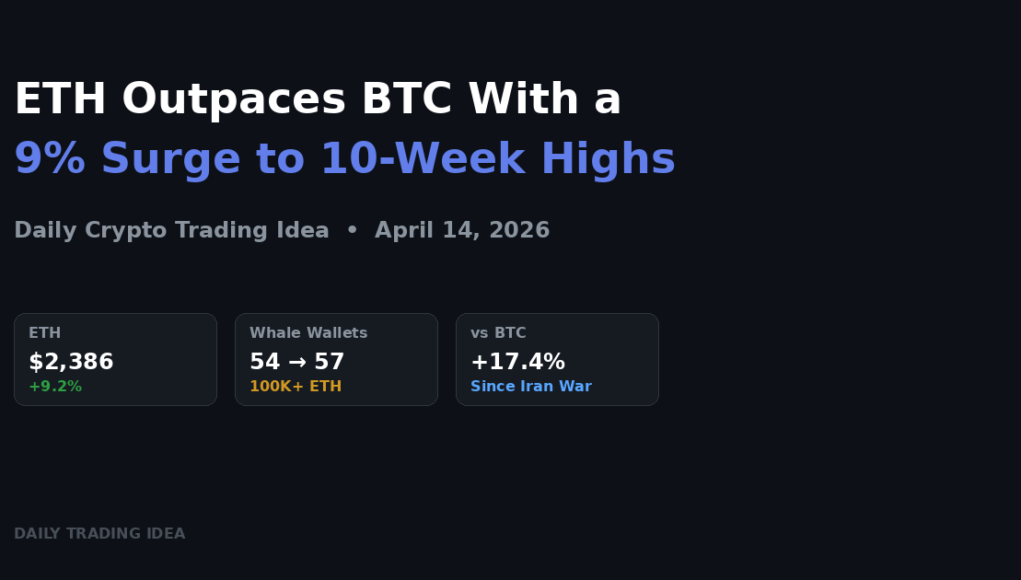Click the bullet separator before the date

(352, 230)
